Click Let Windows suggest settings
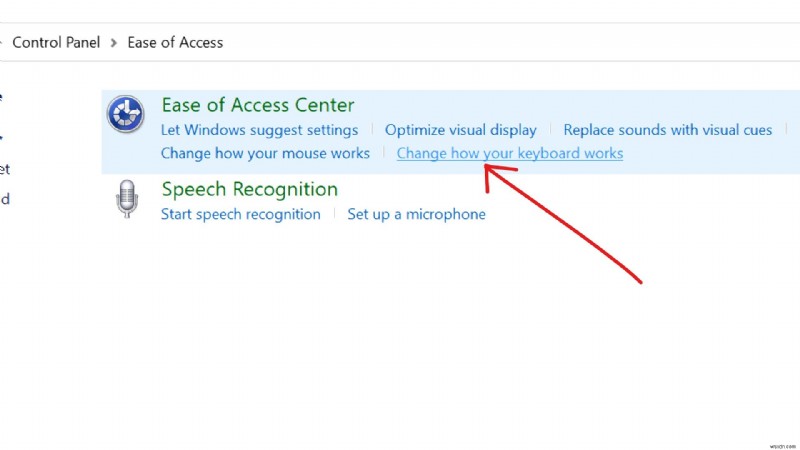Image resolution: width=800 pixels, height=450 pixels. [259, 130]
